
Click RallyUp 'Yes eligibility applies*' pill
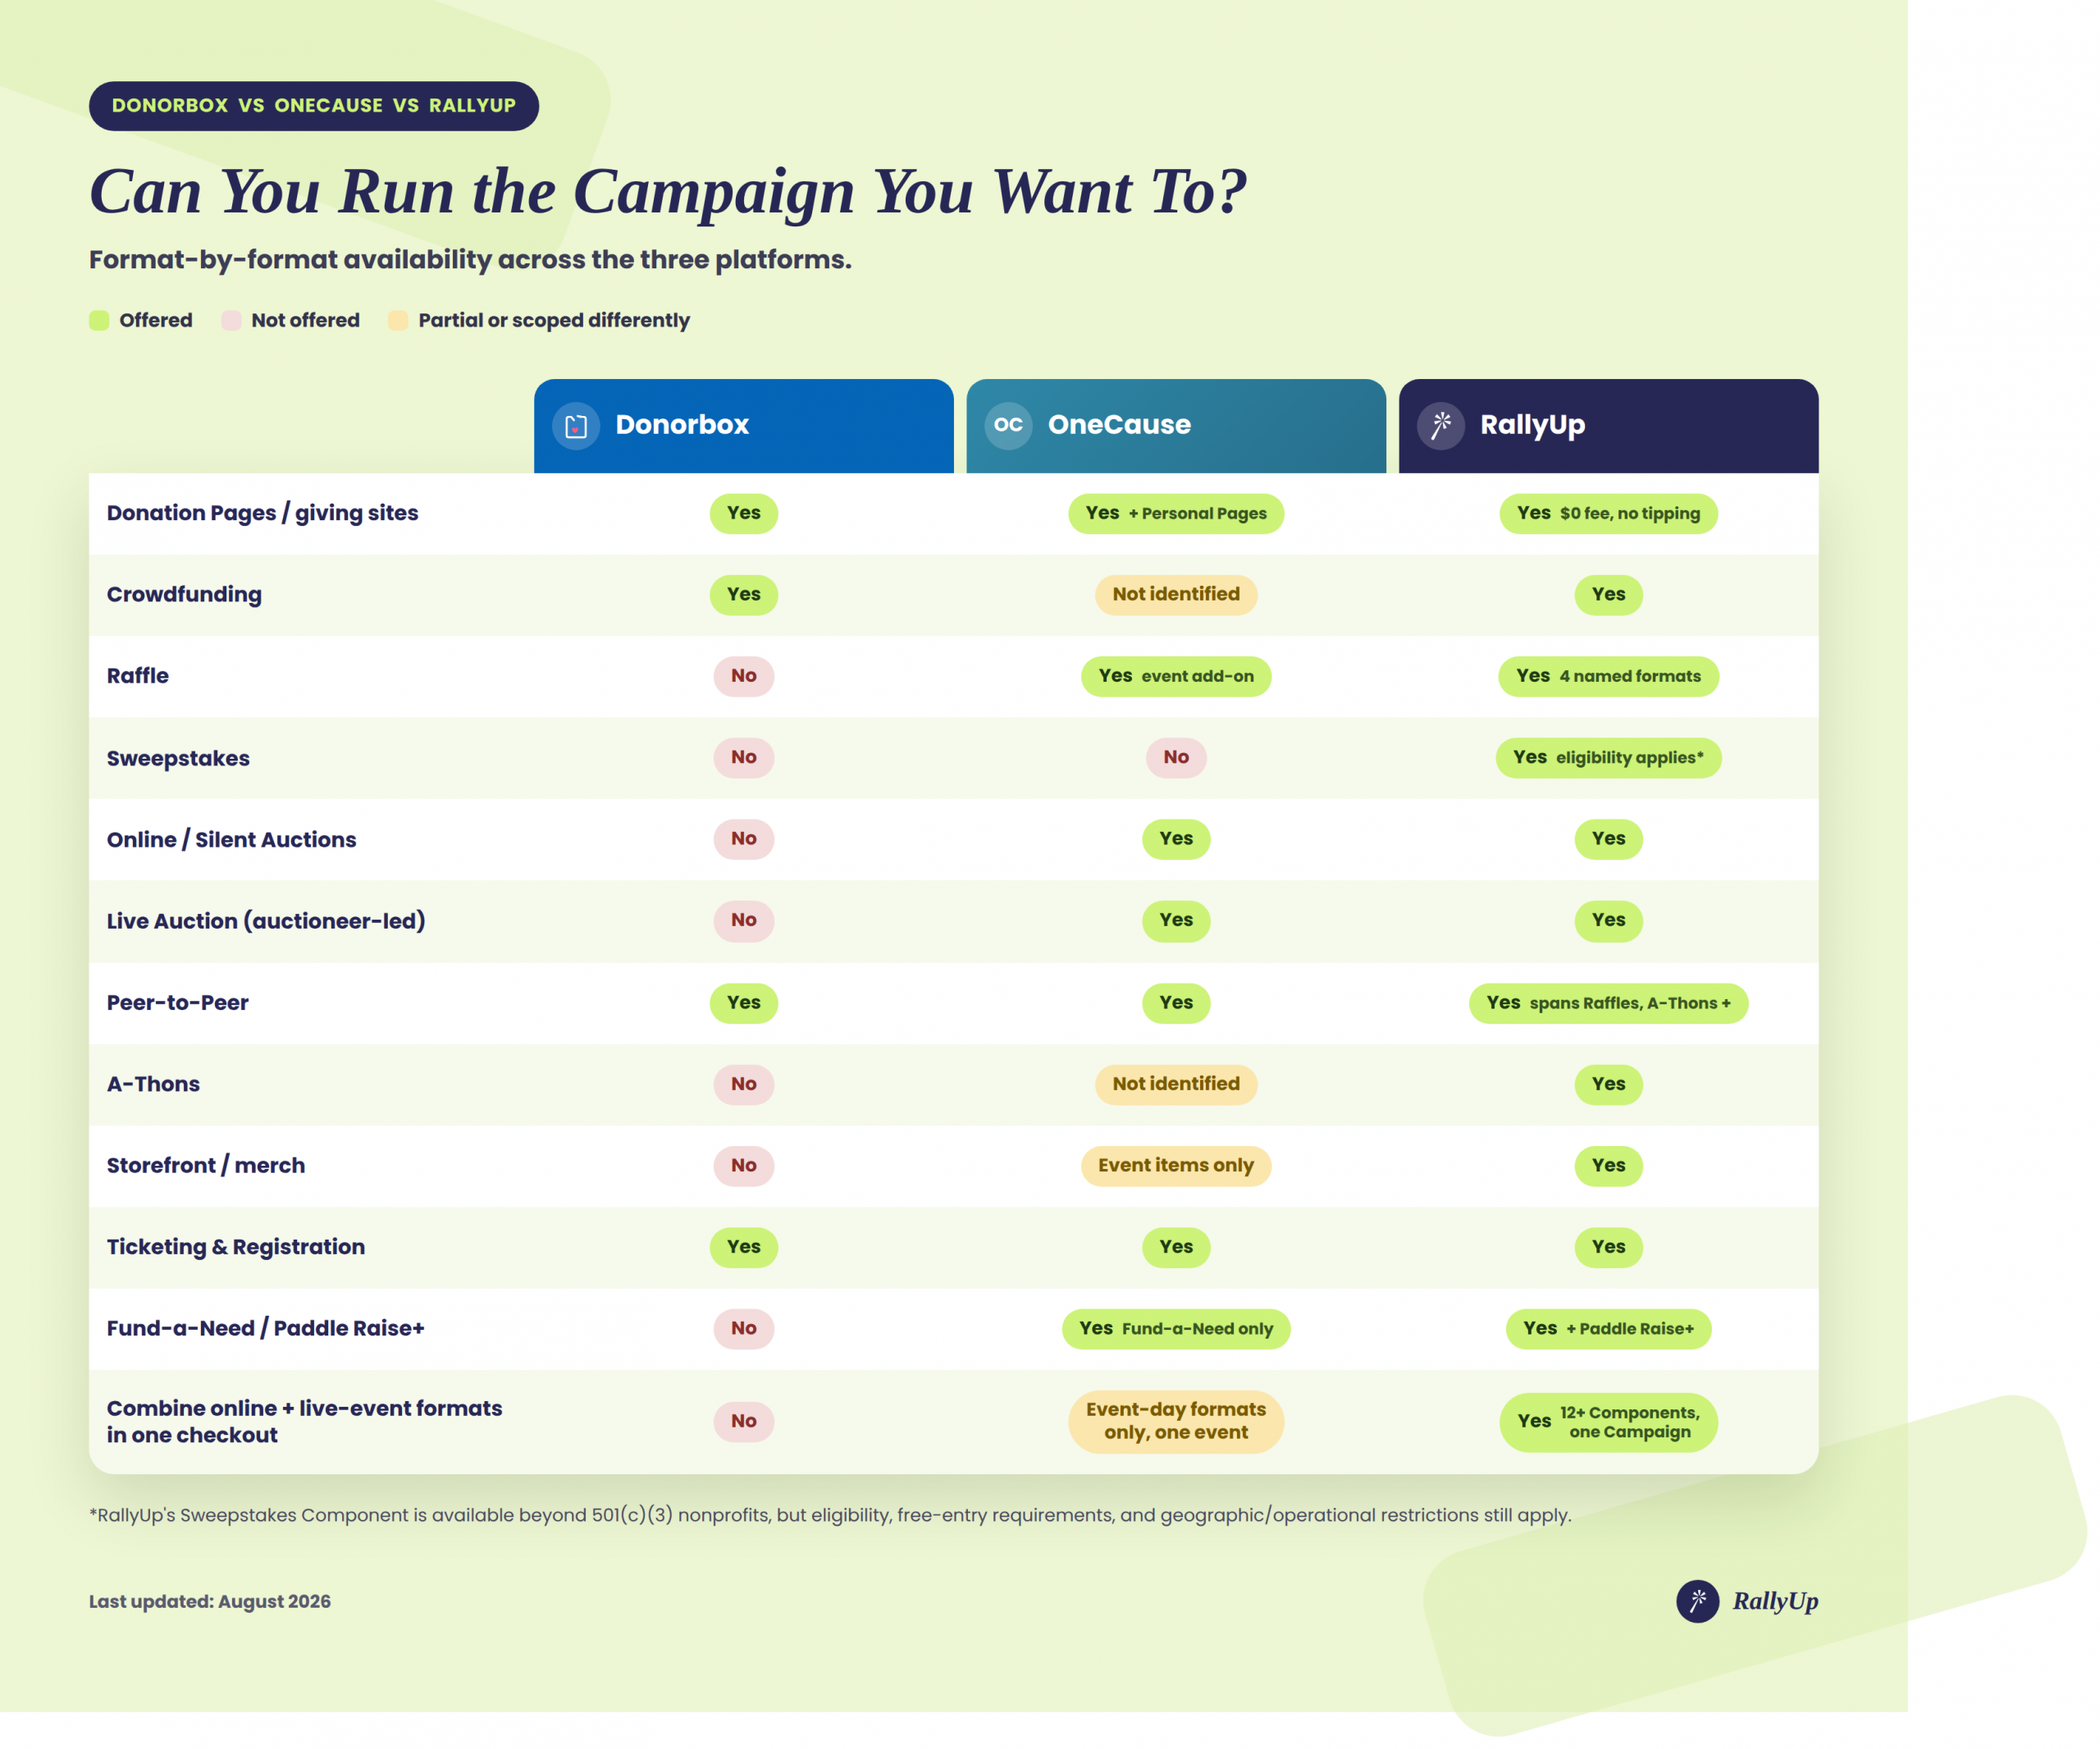1609,758
